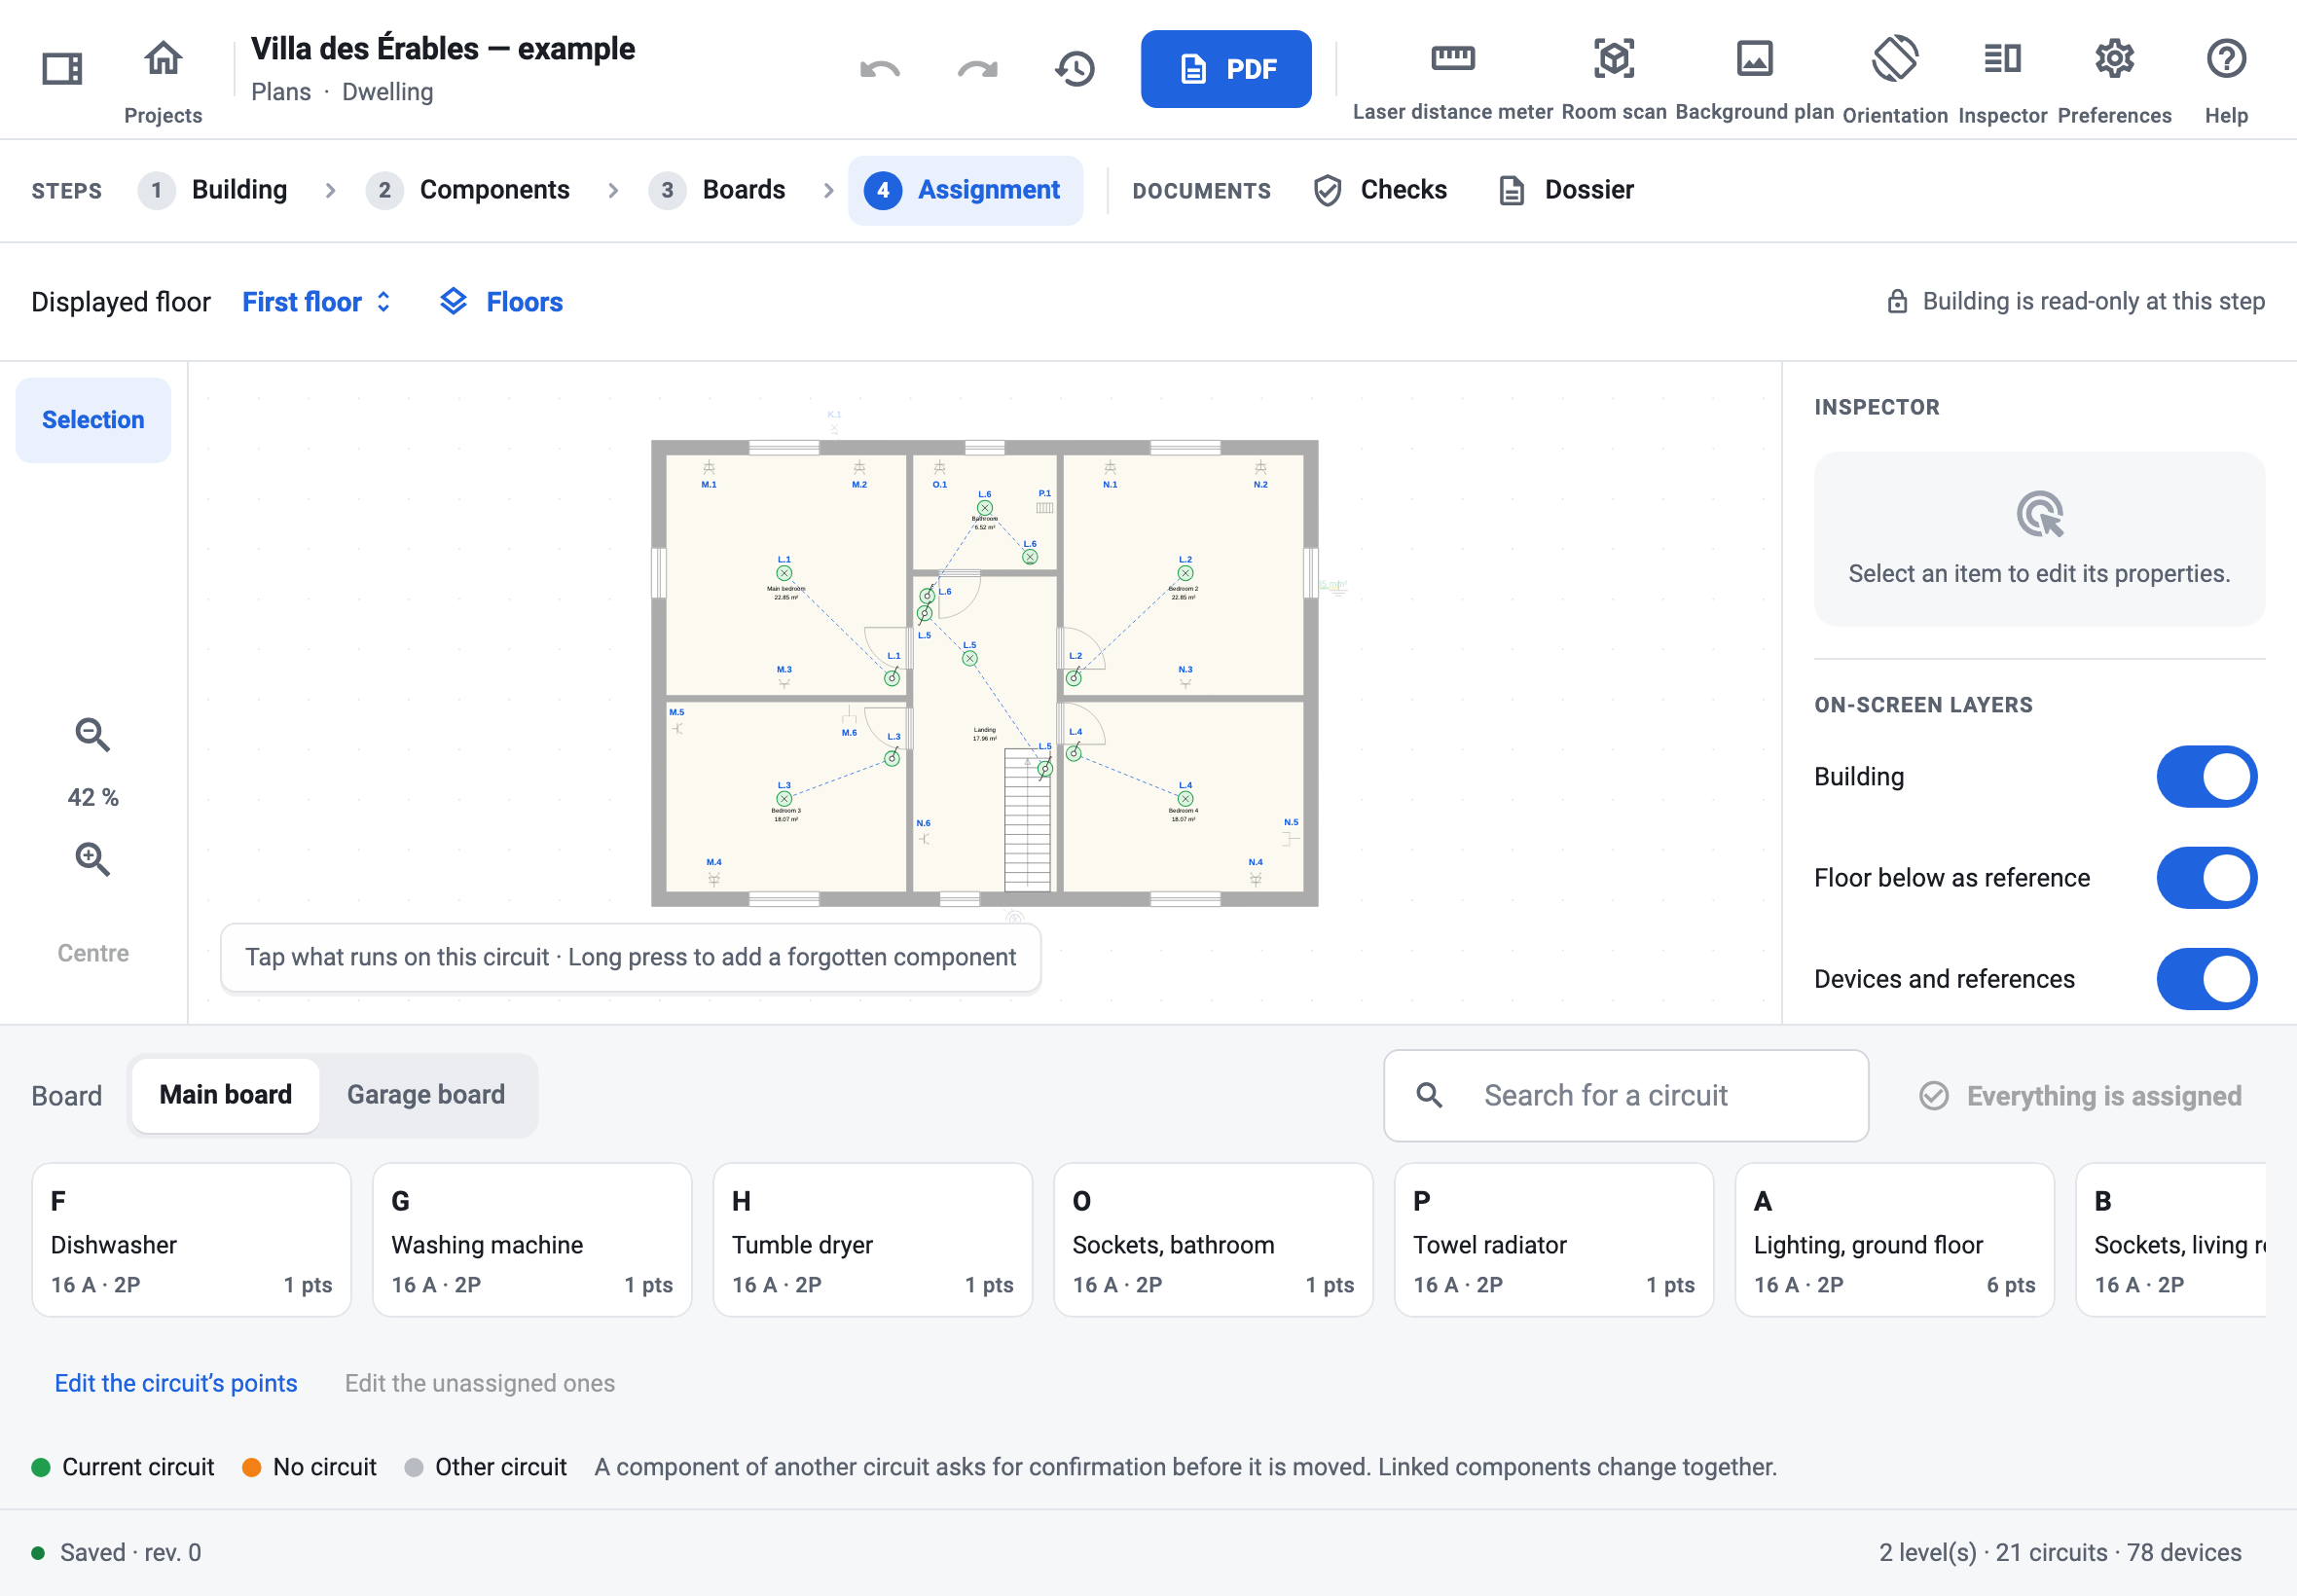The image size is (2297, 1596).
Task: Go to step 3 Boards
Action: (717, 190)
